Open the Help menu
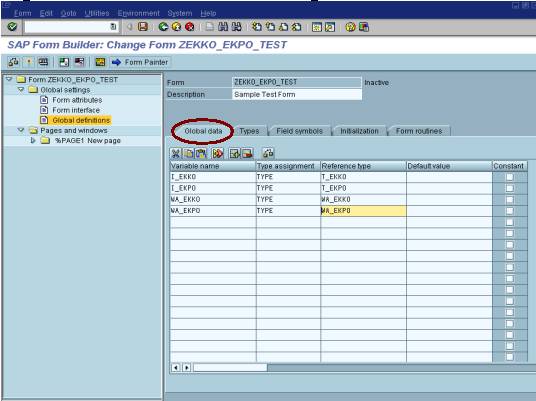The width and height of the screenshot is (536, 401). (x=208, y=13)
